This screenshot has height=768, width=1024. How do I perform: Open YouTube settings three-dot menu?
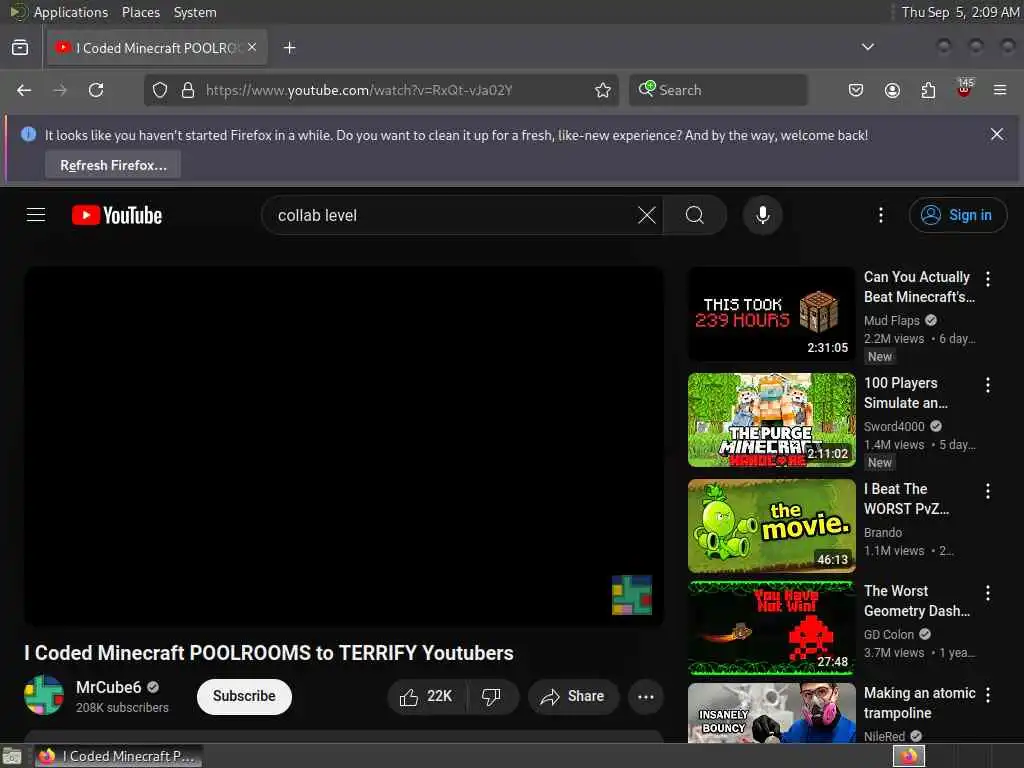click(880, 215)
